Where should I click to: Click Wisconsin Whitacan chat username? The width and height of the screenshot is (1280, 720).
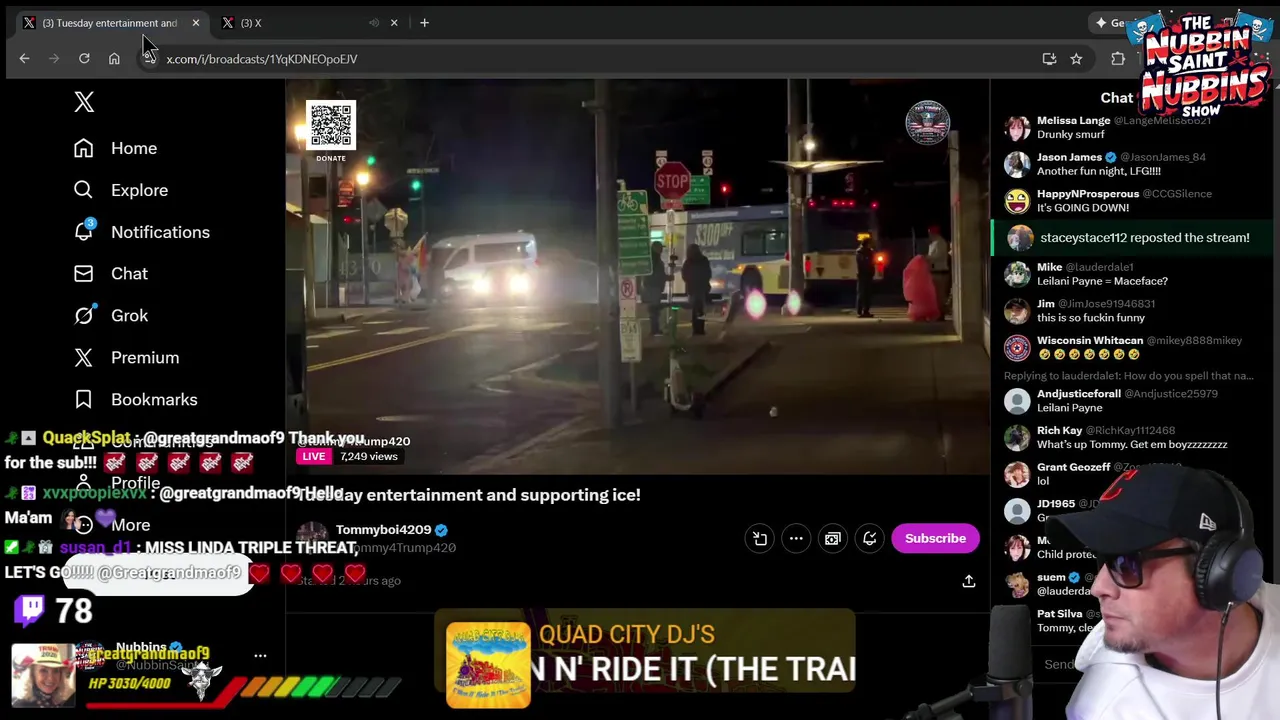click(1090, 341)
